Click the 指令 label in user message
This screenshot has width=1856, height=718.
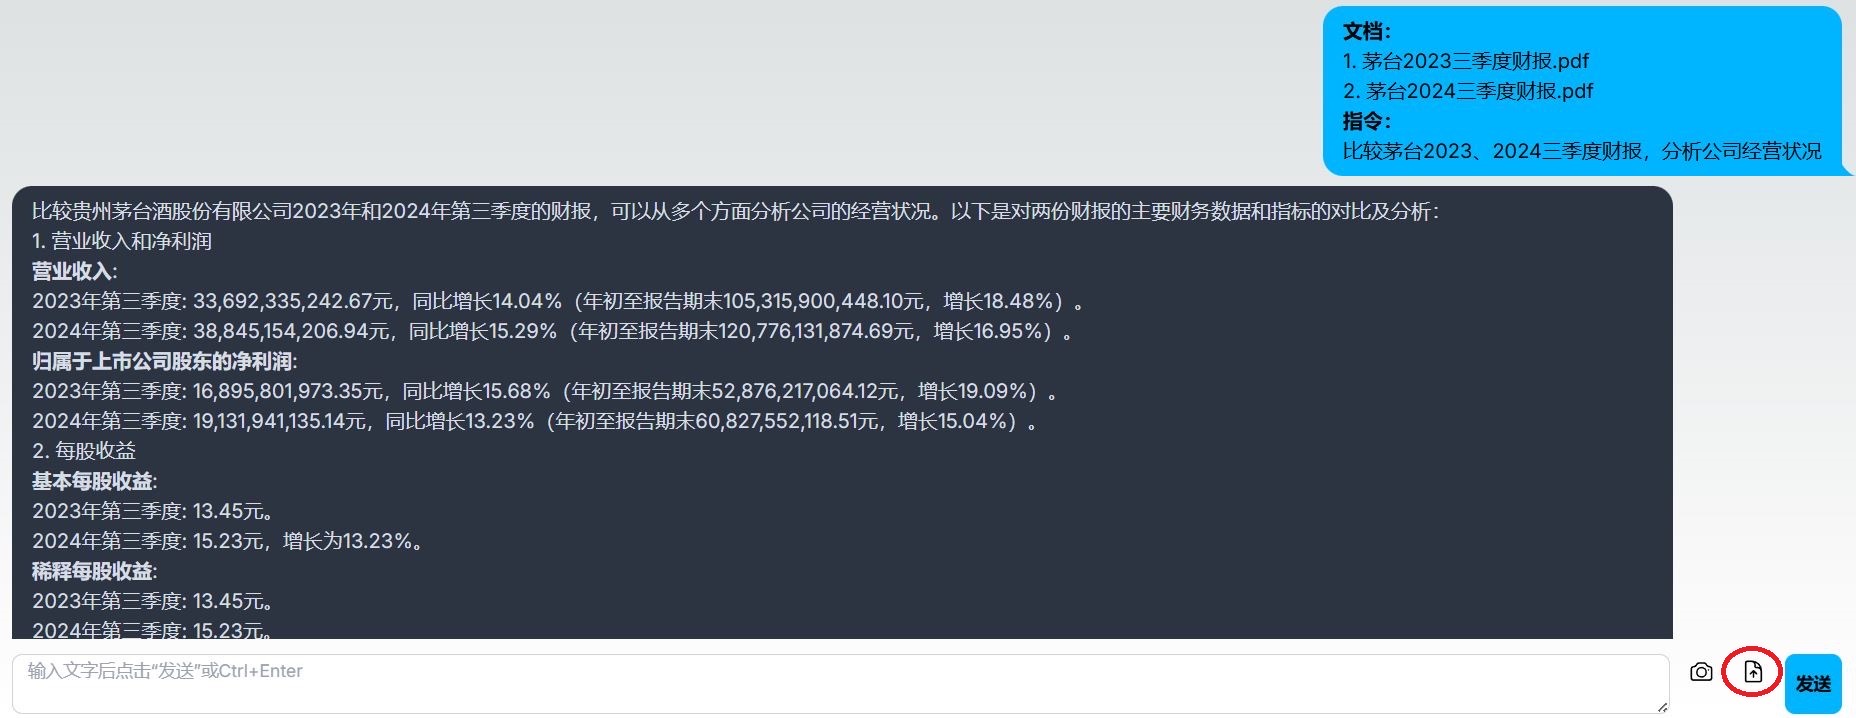pyautogui.click(x=1366, y=121)
